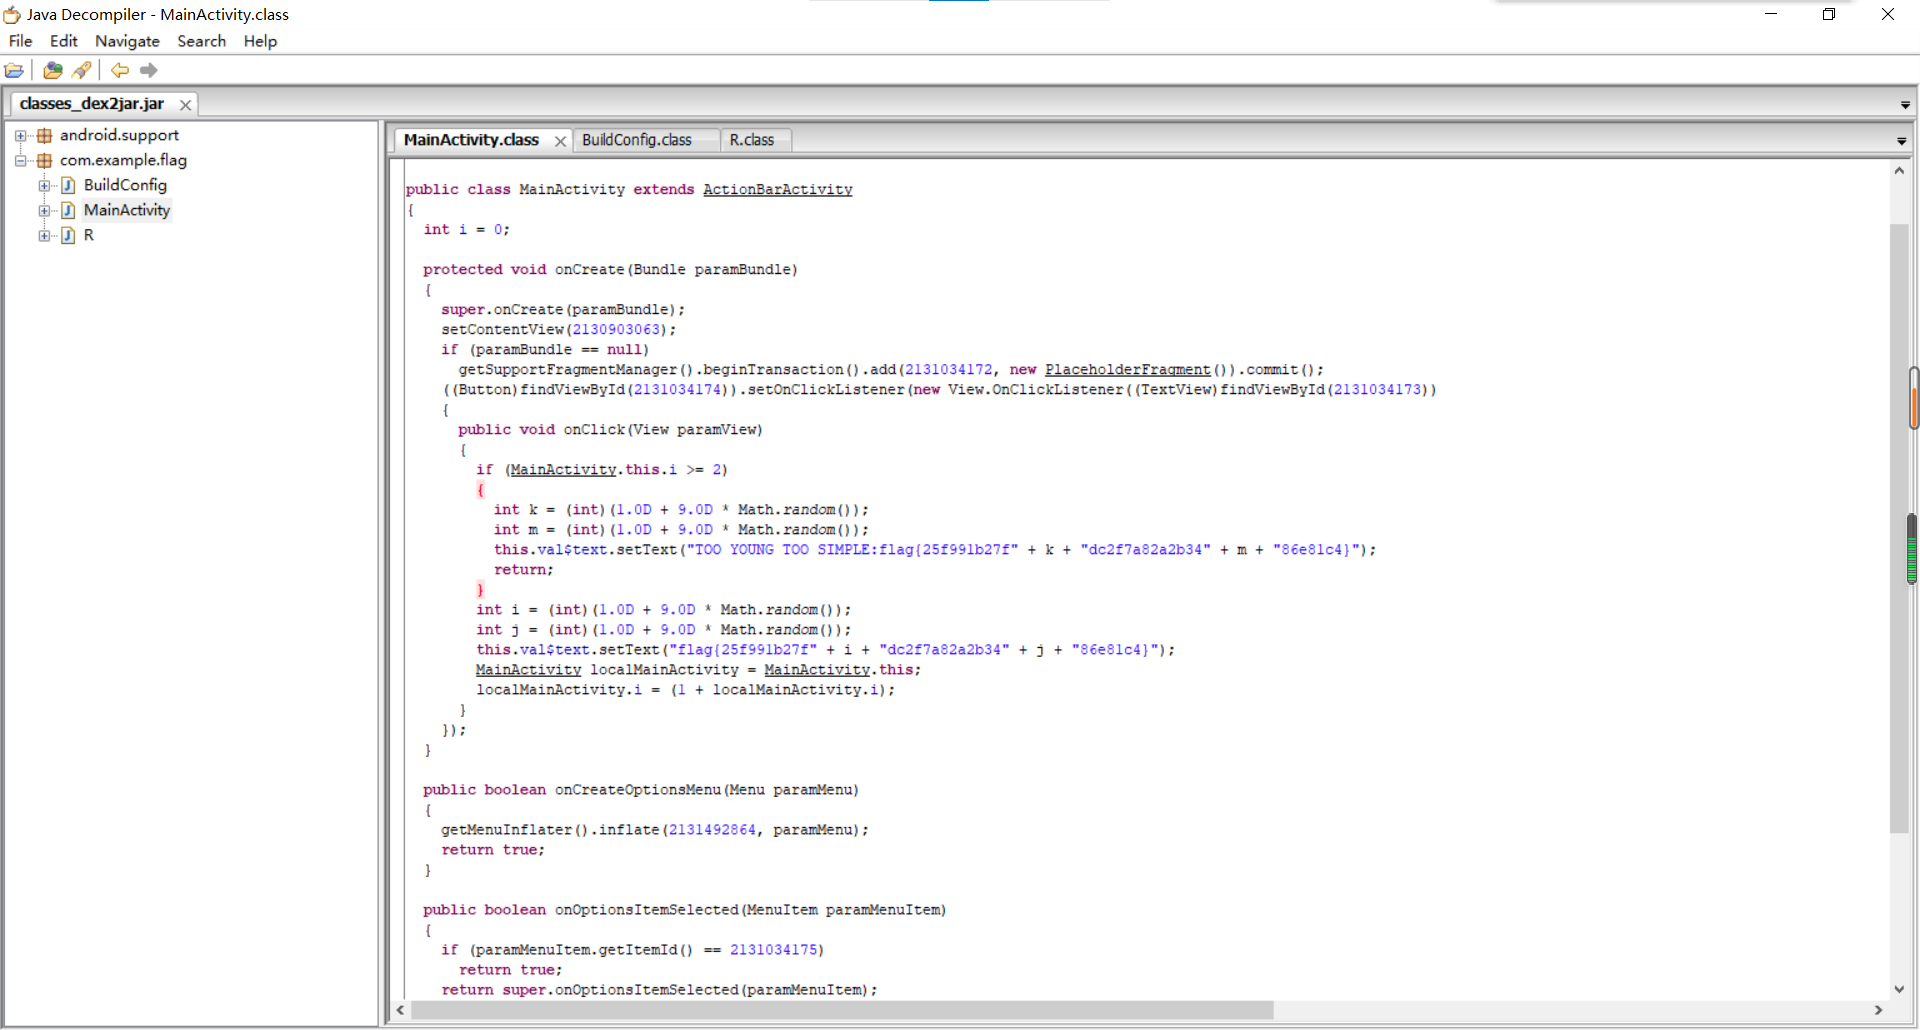Viewport: 1920px width, 1030px height.
Task: Click the Backward navigation arrow icon
Action: (120, 70)
